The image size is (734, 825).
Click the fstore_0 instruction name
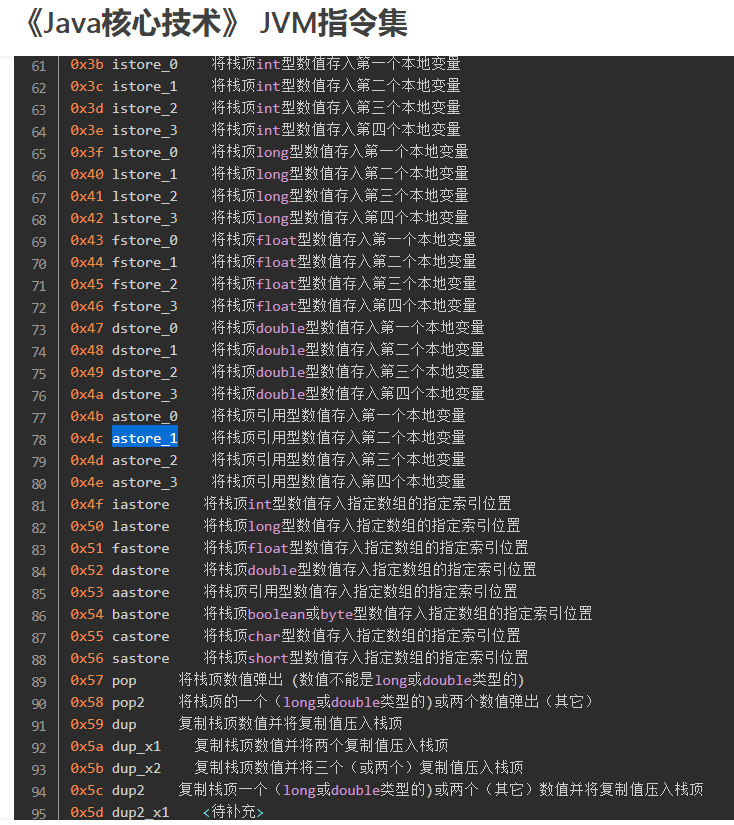[x=145, y=240]
